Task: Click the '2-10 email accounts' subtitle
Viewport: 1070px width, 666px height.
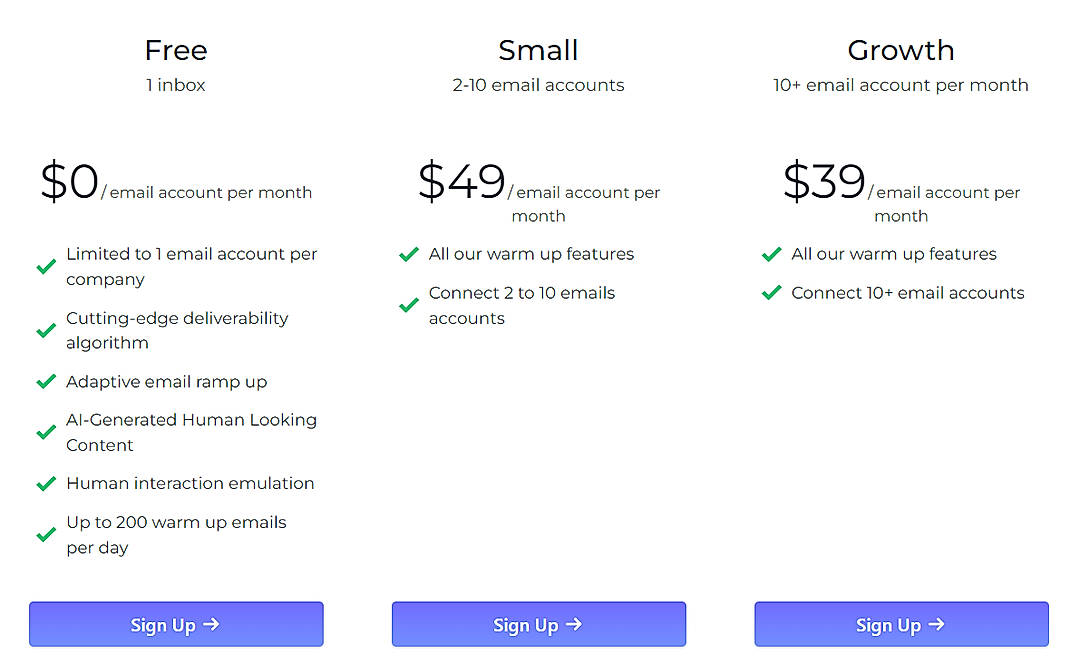Action: pyautogui.click(x=538, y=85)
